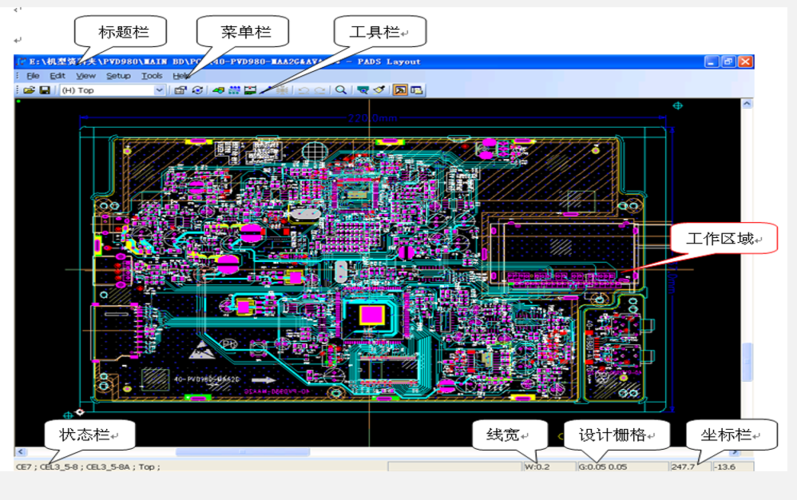Click the Redo arrow icon
The height and width of the screenshot is (500, 797).
click(320, 90)
